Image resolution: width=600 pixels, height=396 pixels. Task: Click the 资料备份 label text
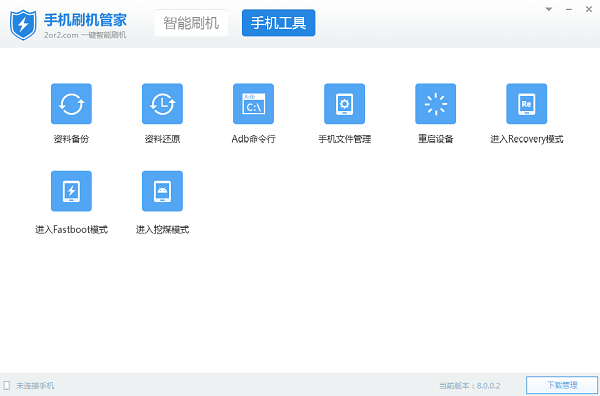(71, 139)
